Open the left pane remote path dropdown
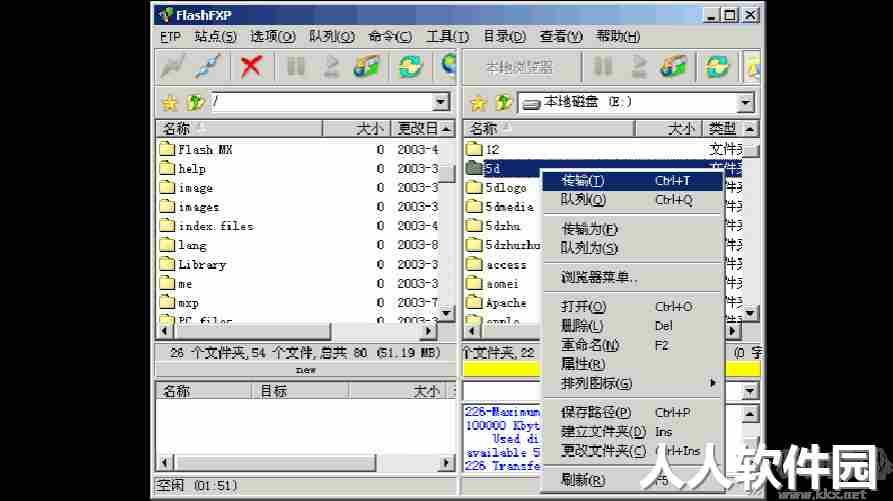 point(440,102)
